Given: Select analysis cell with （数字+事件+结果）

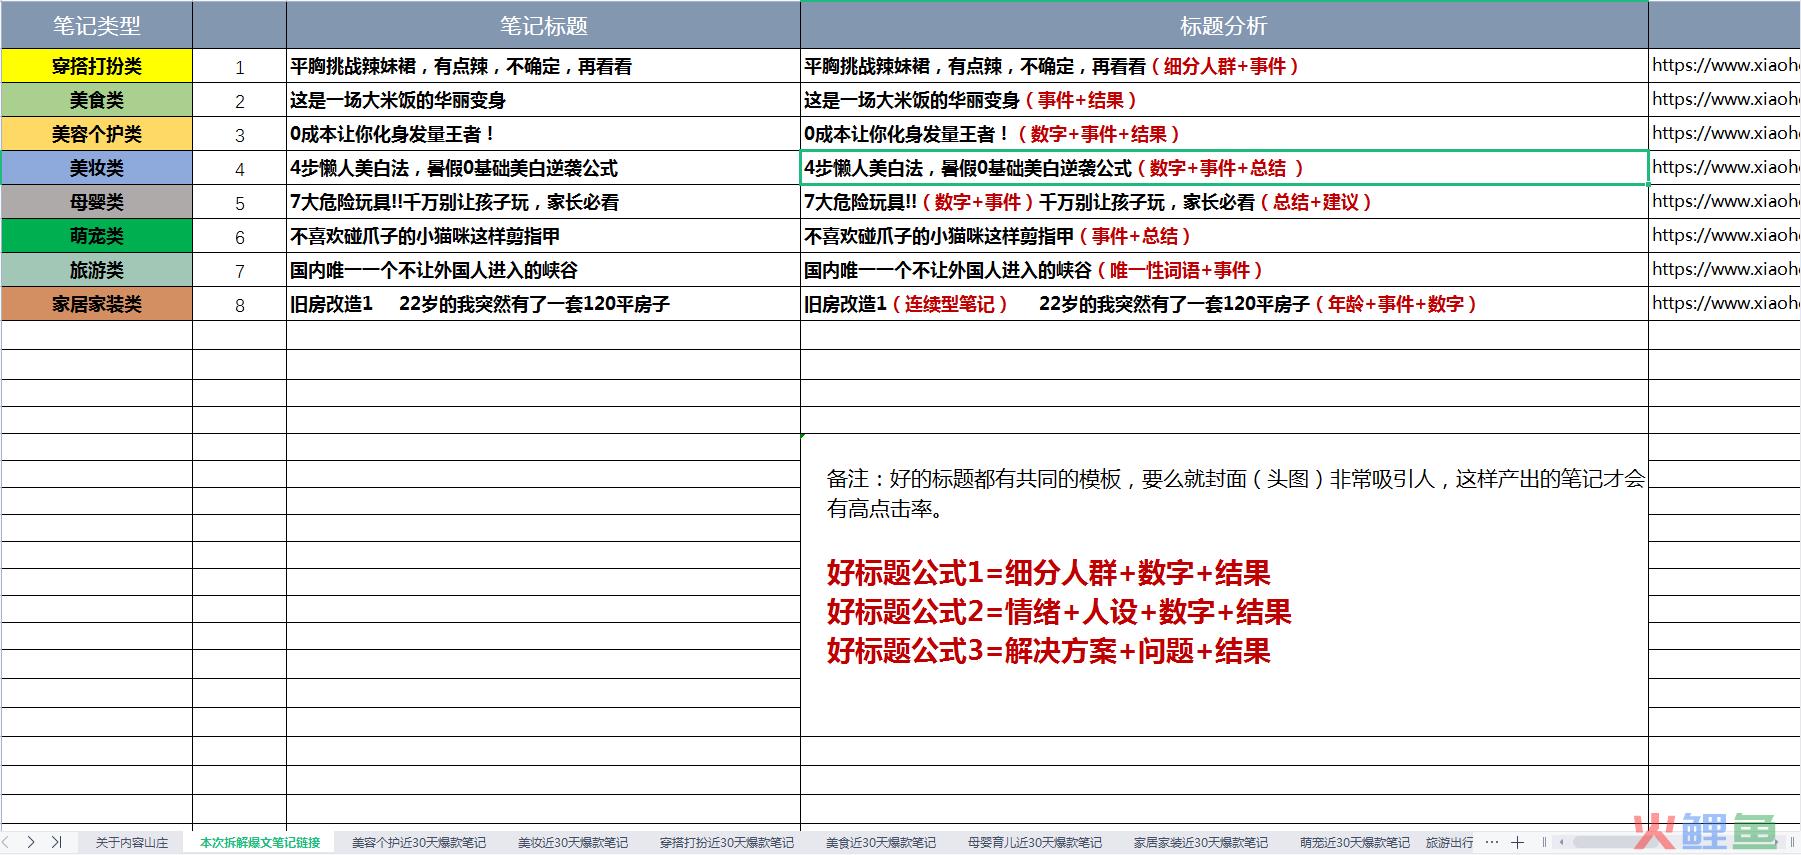Looking at the screenshot, I should click(1224, 134).
